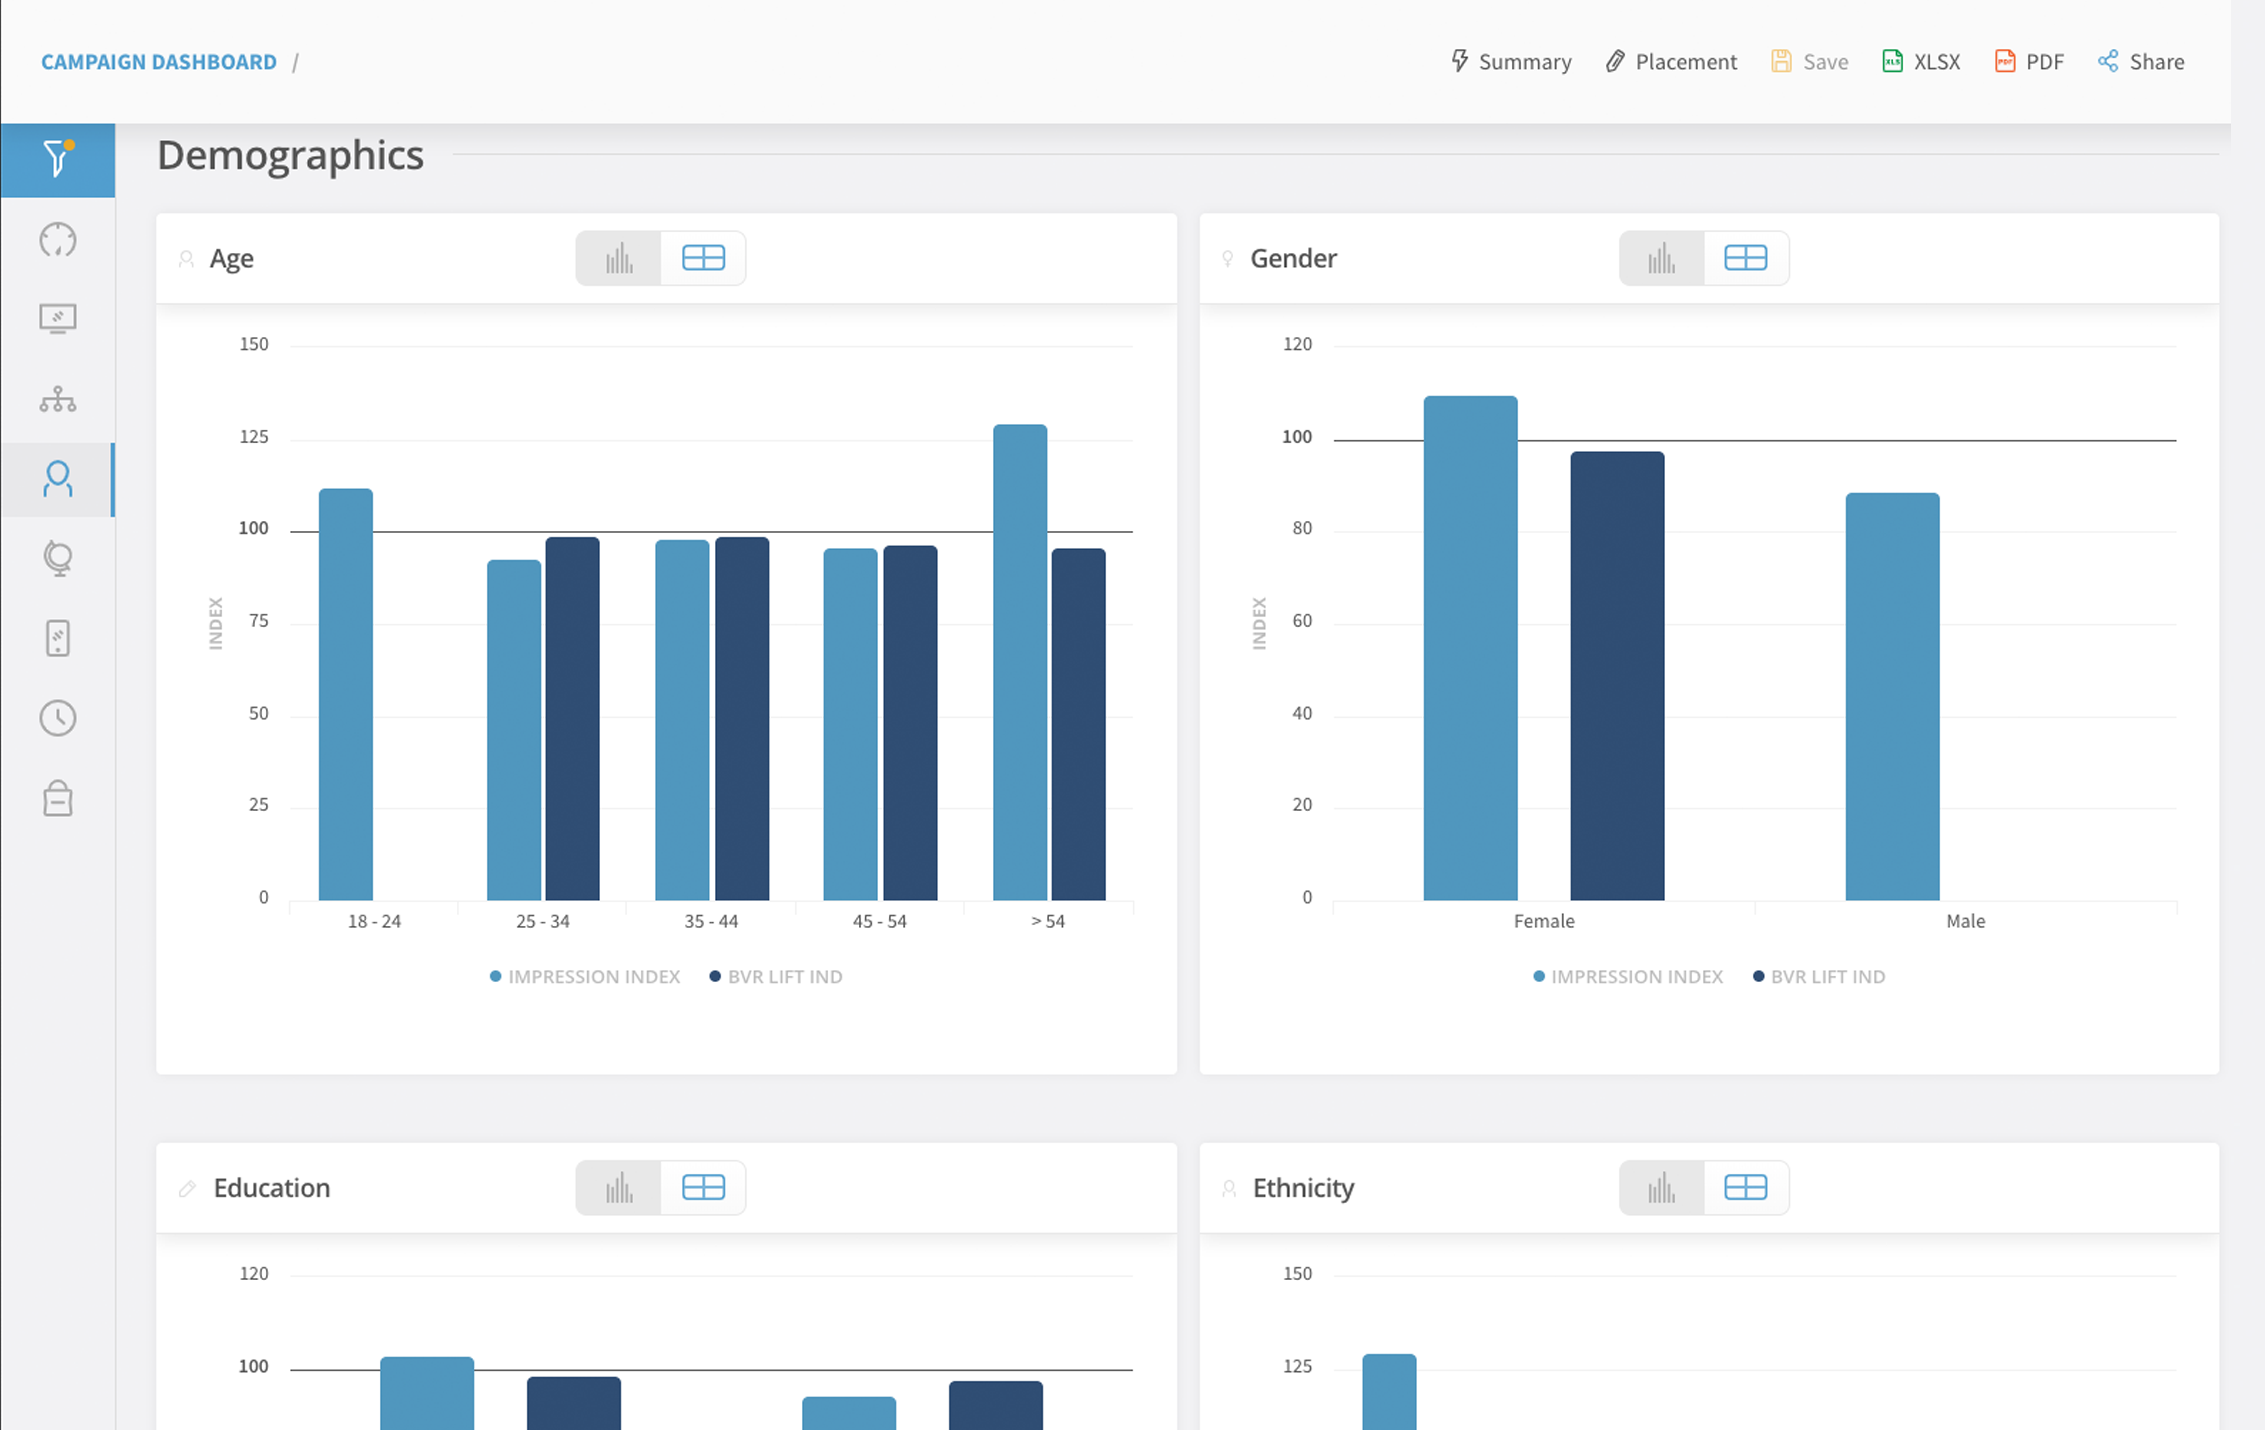This screenshot has height=1430, width=2265.
Task: Switch Ethnicity panel to bar chart view
Action: (x=1662, y=1188)
